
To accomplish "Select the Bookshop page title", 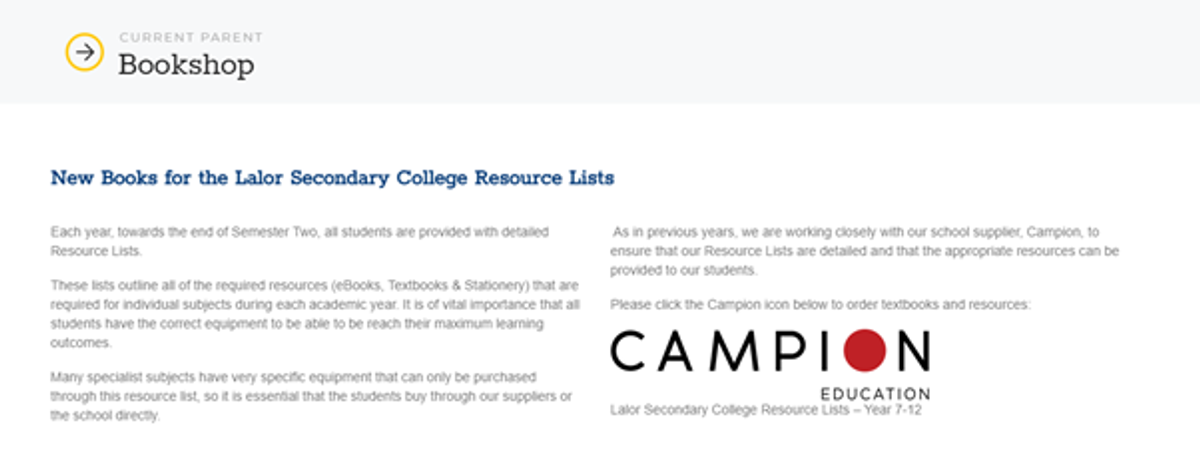I will point(186,65).
